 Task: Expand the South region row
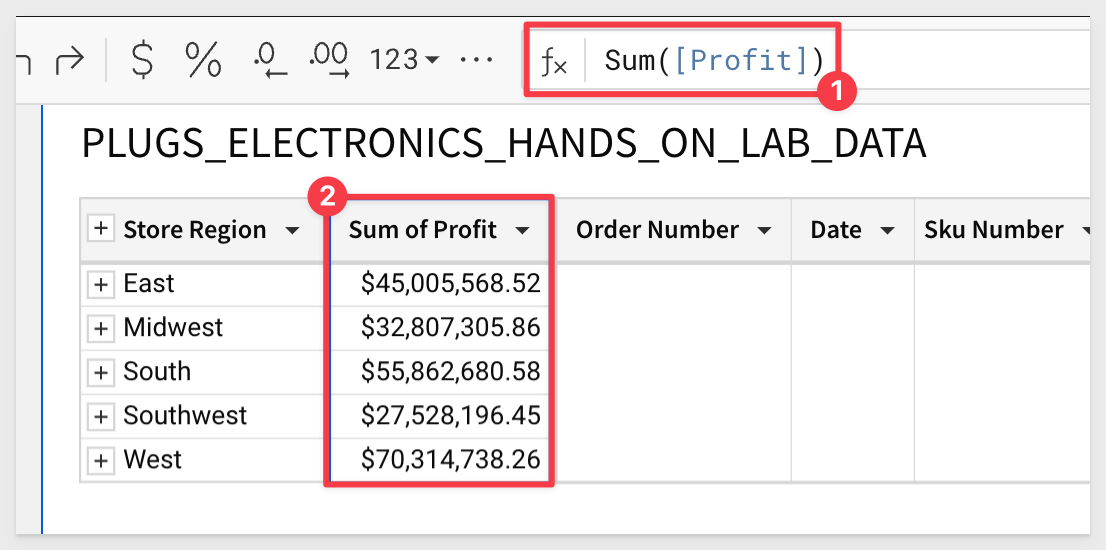[101, 372]
